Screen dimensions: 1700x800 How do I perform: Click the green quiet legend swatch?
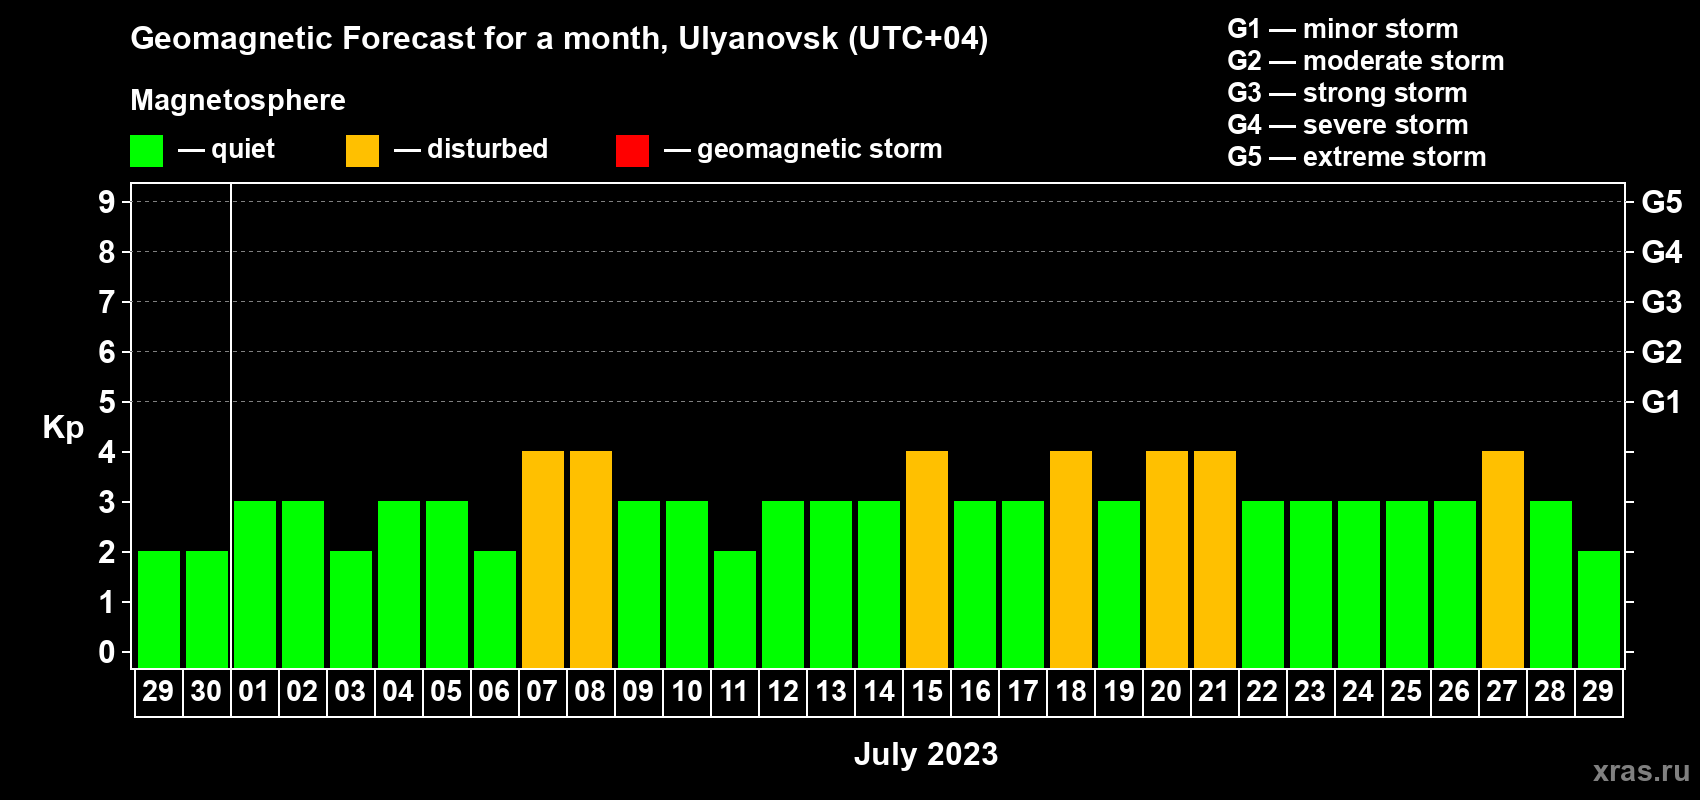click(146, 151)
